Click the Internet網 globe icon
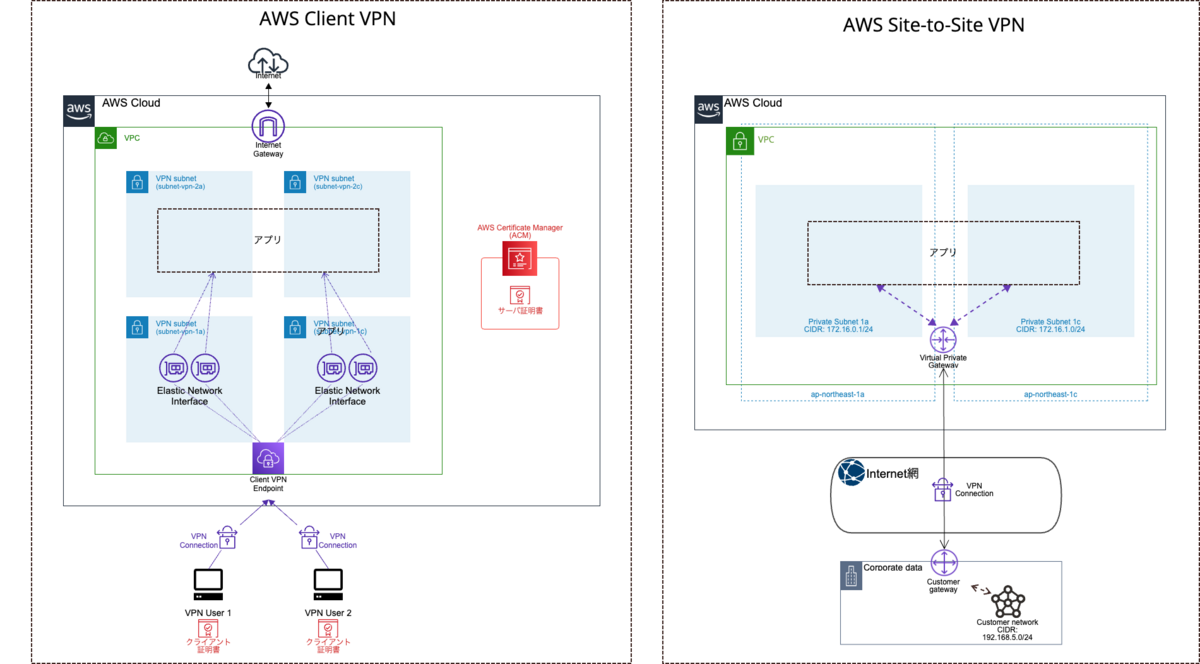Screen dimensions: 1200x664 click(x=851, y=472)
